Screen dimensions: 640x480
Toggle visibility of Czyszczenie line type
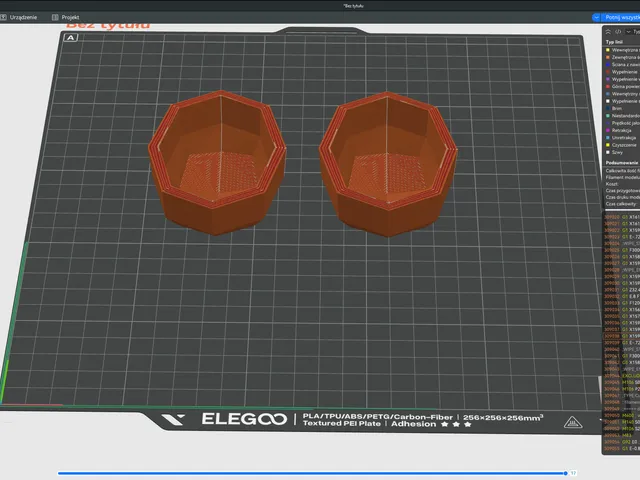(x=622, y=145)
